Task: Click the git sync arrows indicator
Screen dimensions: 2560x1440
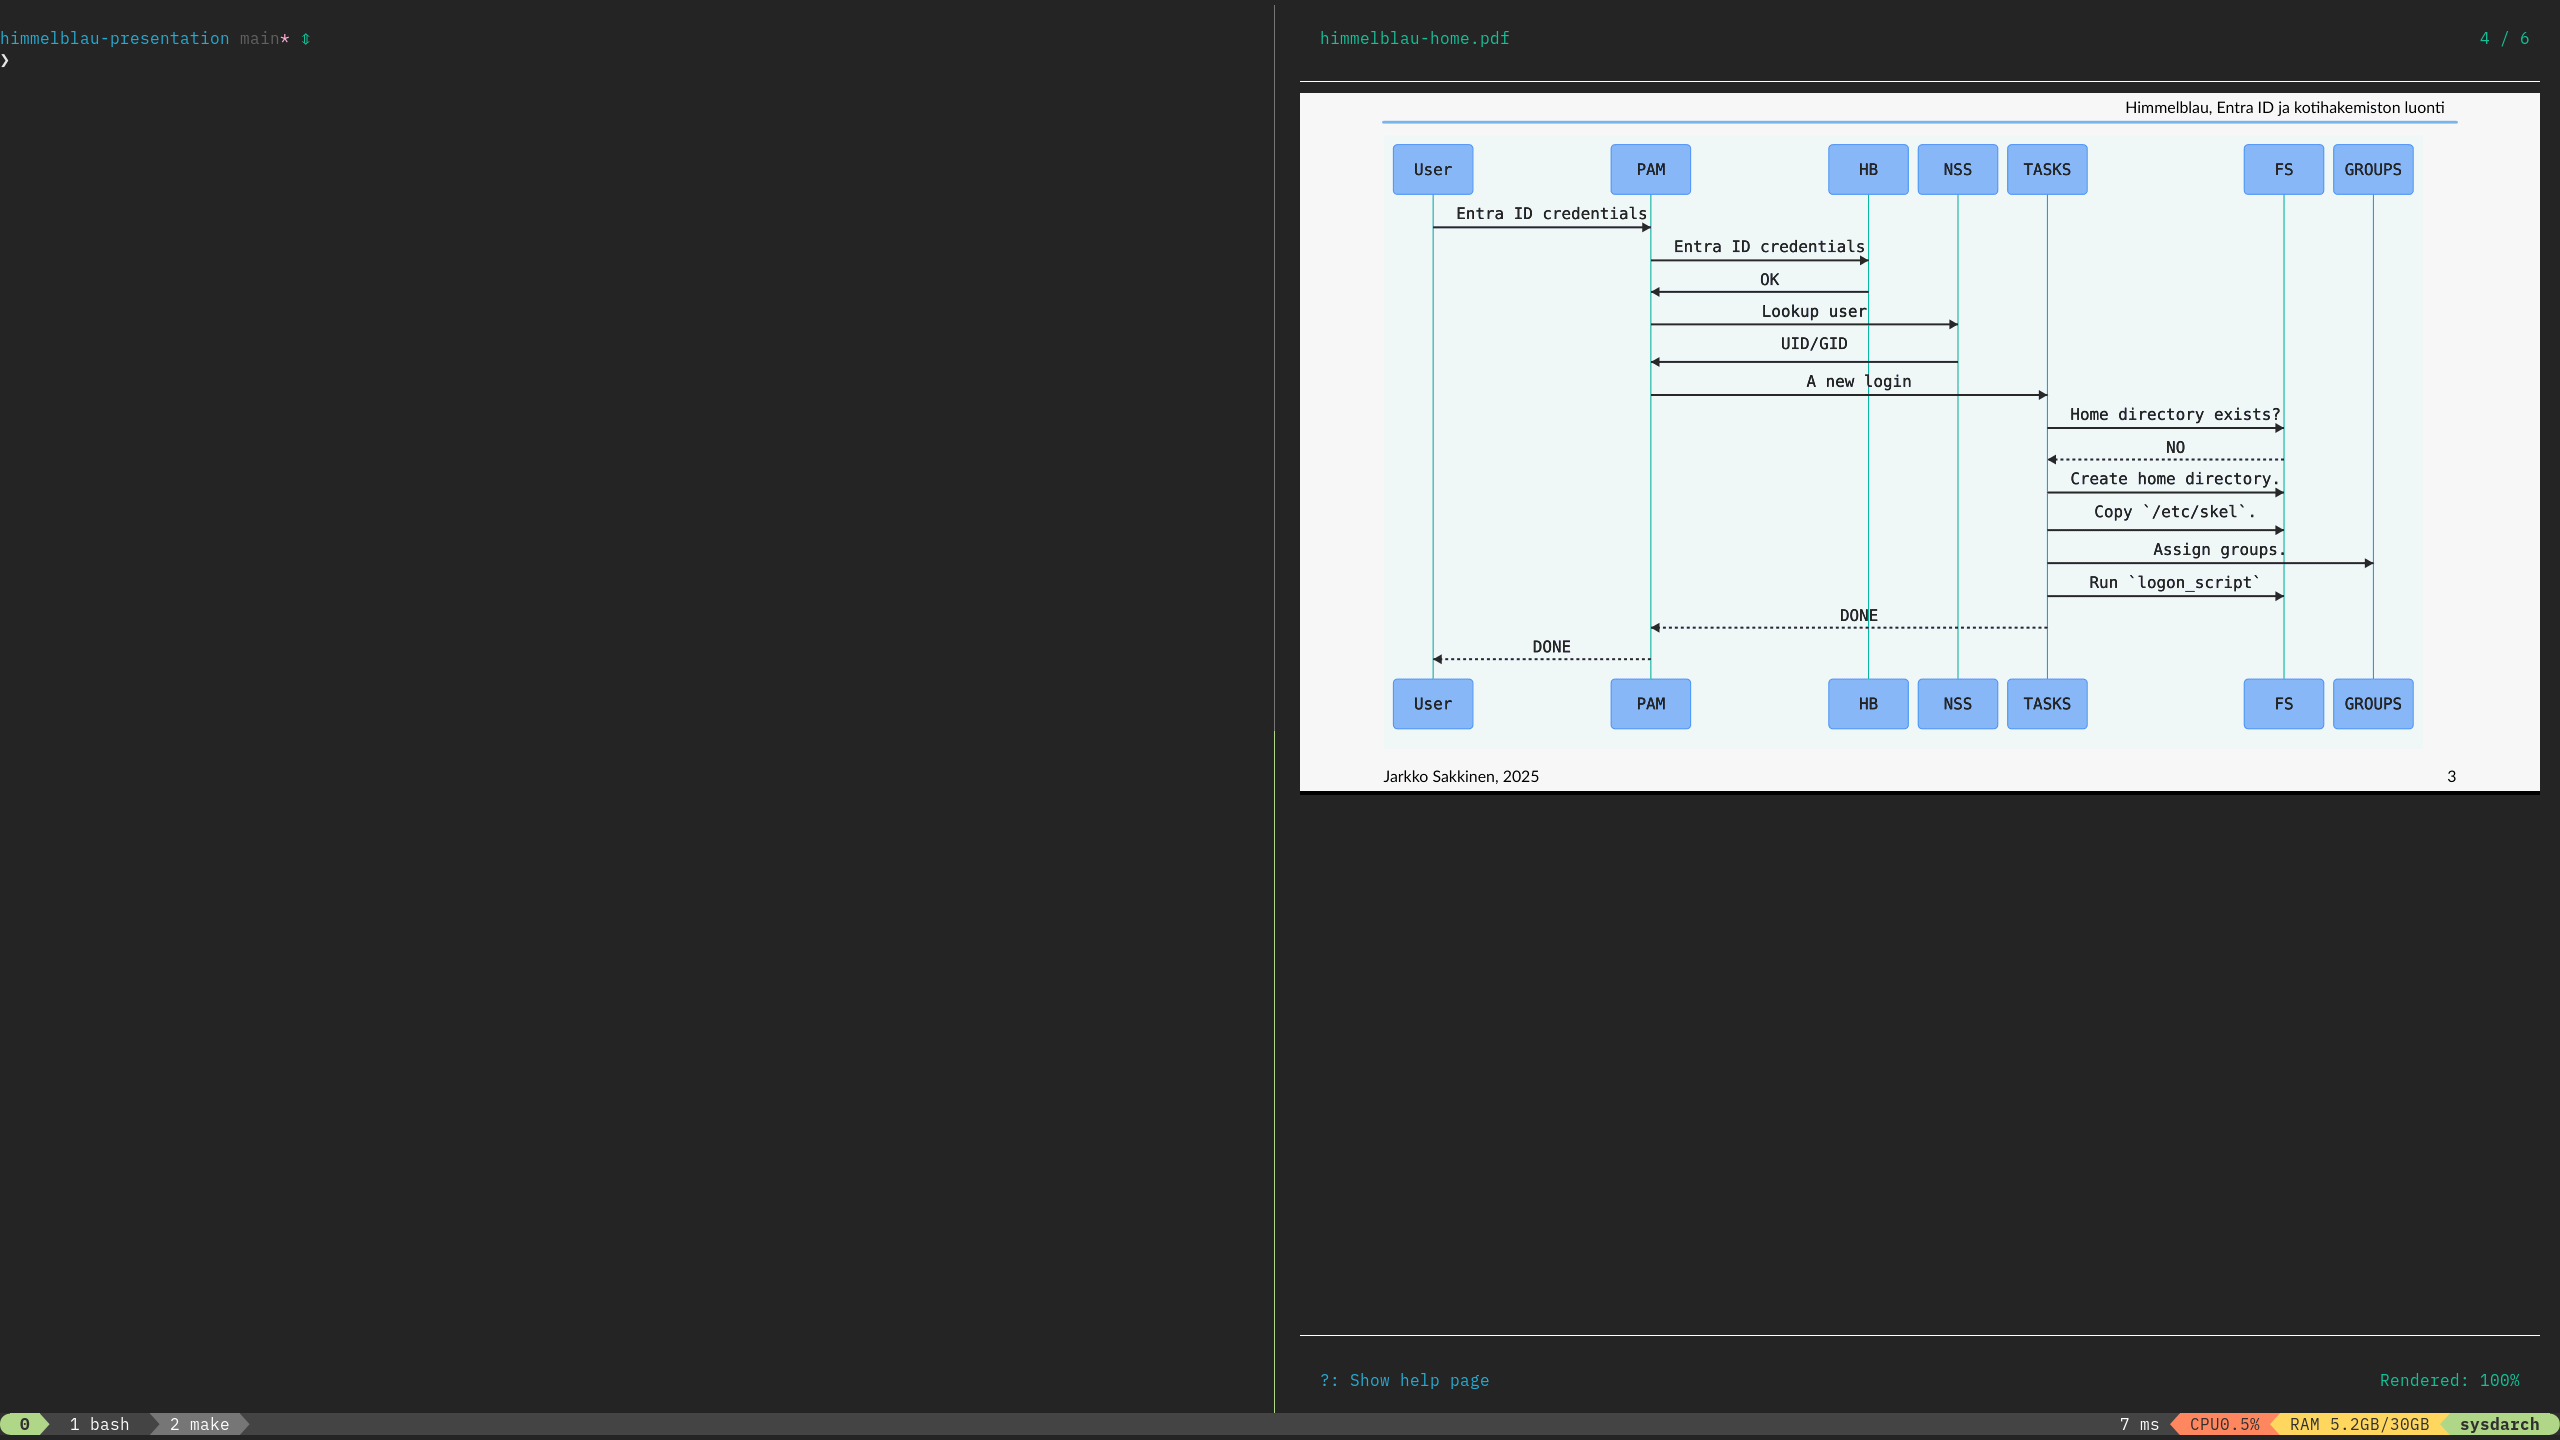Action: coord(306,38)
